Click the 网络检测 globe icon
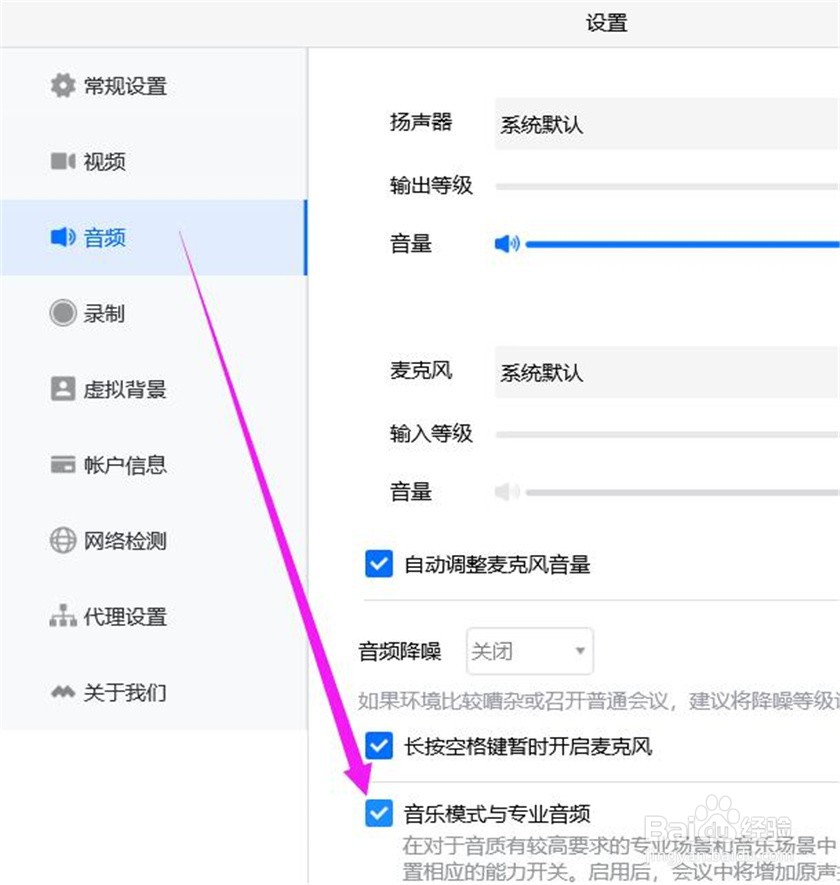Viewport: 840px width, 885px height. point(63,541)
